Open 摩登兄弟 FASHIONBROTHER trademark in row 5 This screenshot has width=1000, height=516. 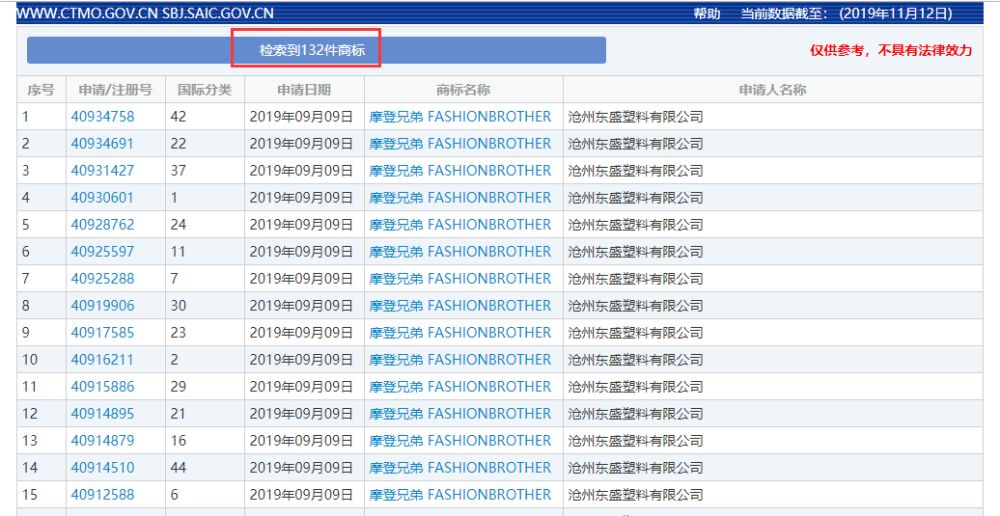(460, 225)
